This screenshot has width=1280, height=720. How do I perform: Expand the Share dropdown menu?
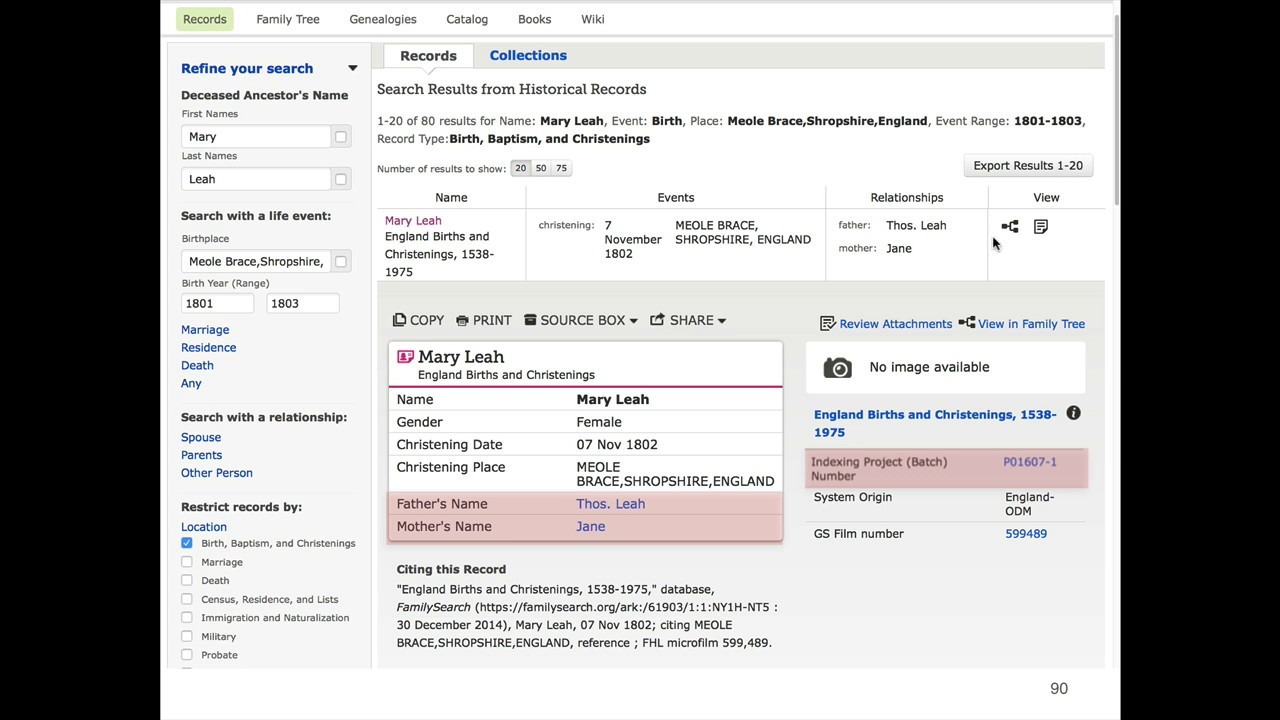tap(688, 320)
